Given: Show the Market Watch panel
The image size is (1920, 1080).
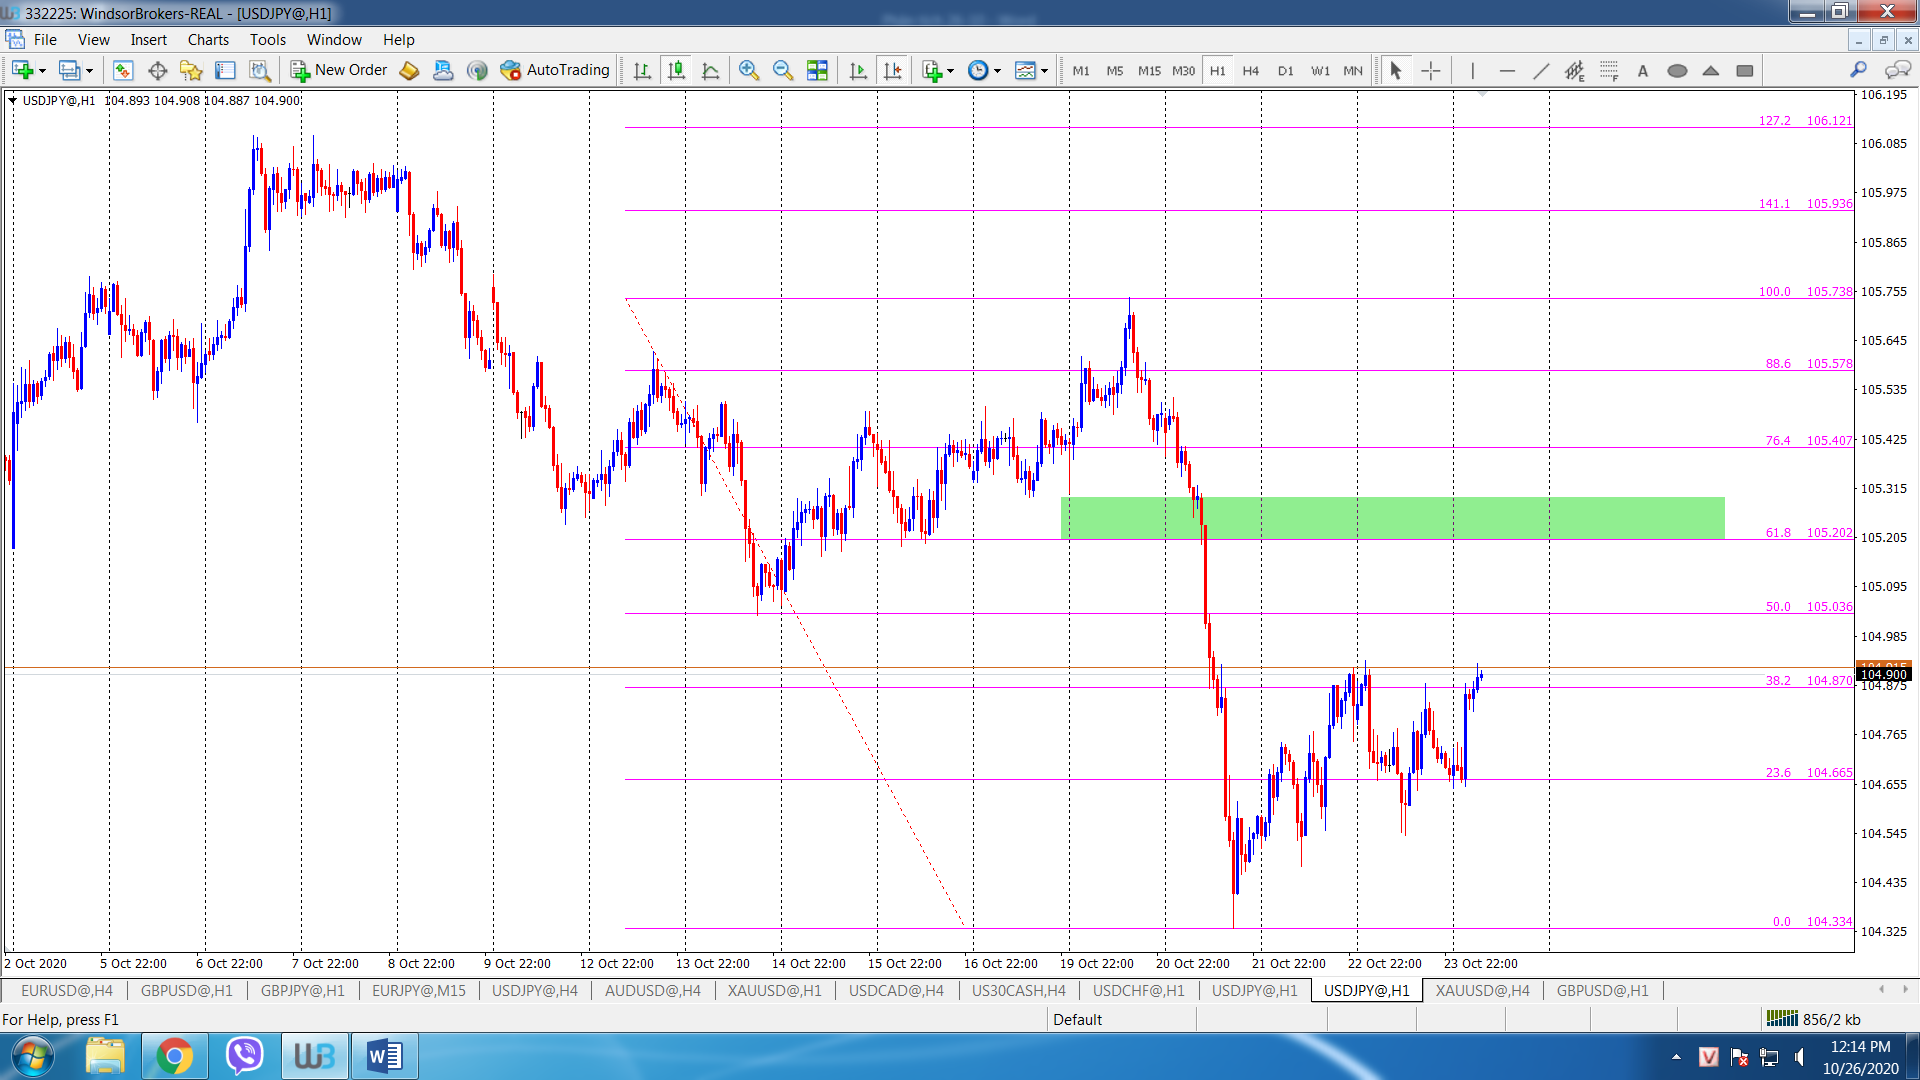Looking at the screenshot, I should [x=123, y=70].
